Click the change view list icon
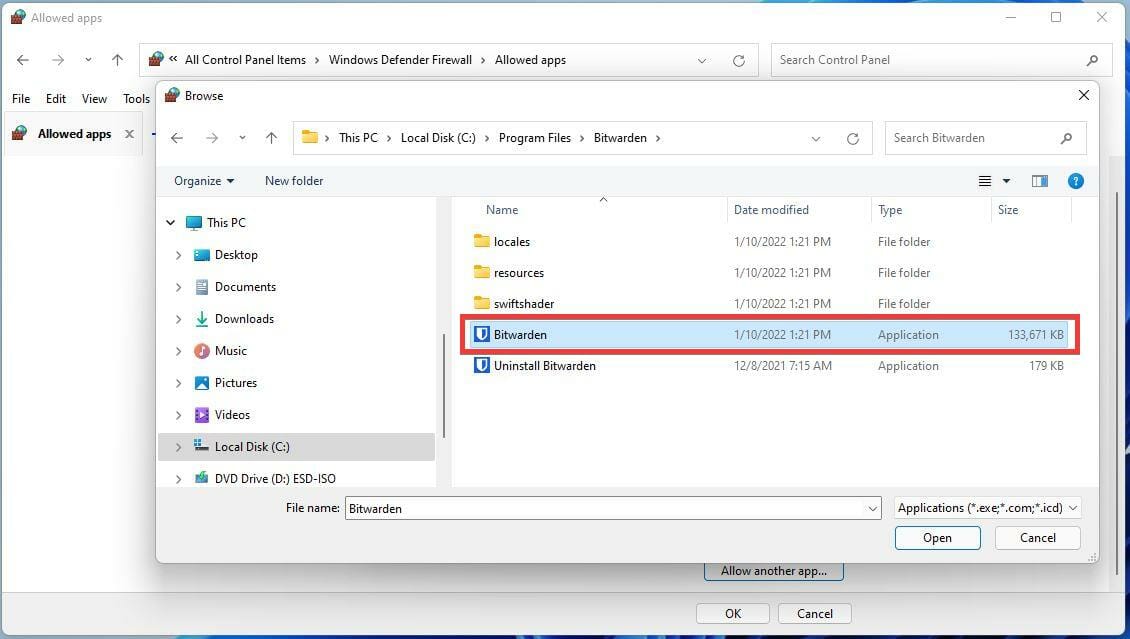The image size is (1130, 639). pyautogui.click(x=984, y=181)
